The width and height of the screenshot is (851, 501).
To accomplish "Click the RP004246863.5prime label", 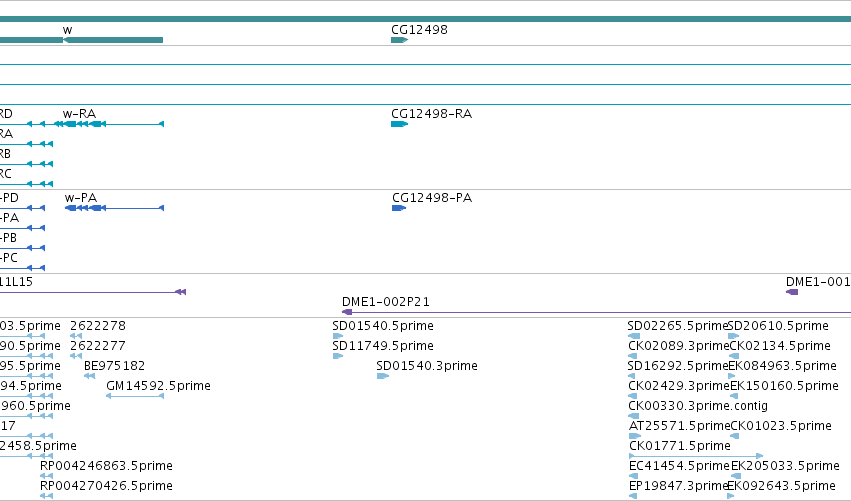I will (x=106, y=466).
